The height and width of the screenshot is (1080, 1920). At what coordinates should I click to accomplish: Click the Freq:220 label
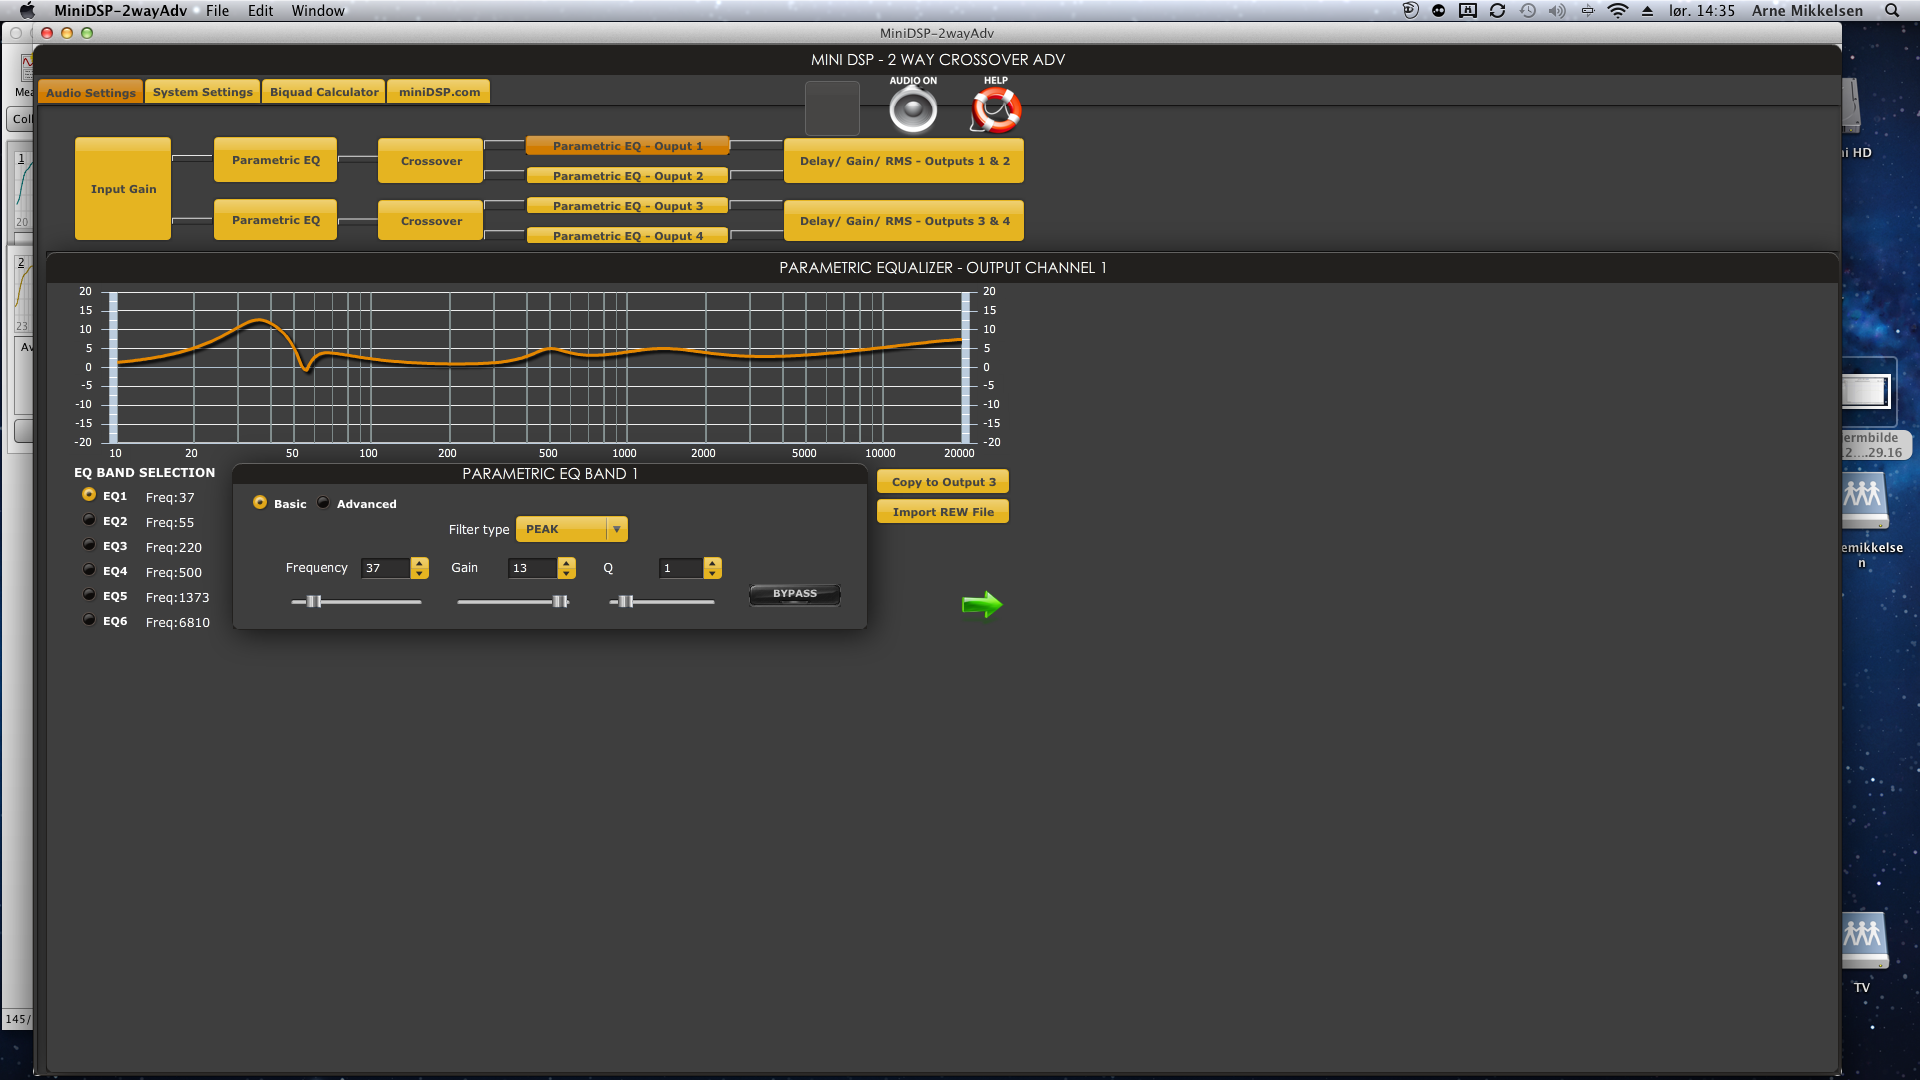173,547
